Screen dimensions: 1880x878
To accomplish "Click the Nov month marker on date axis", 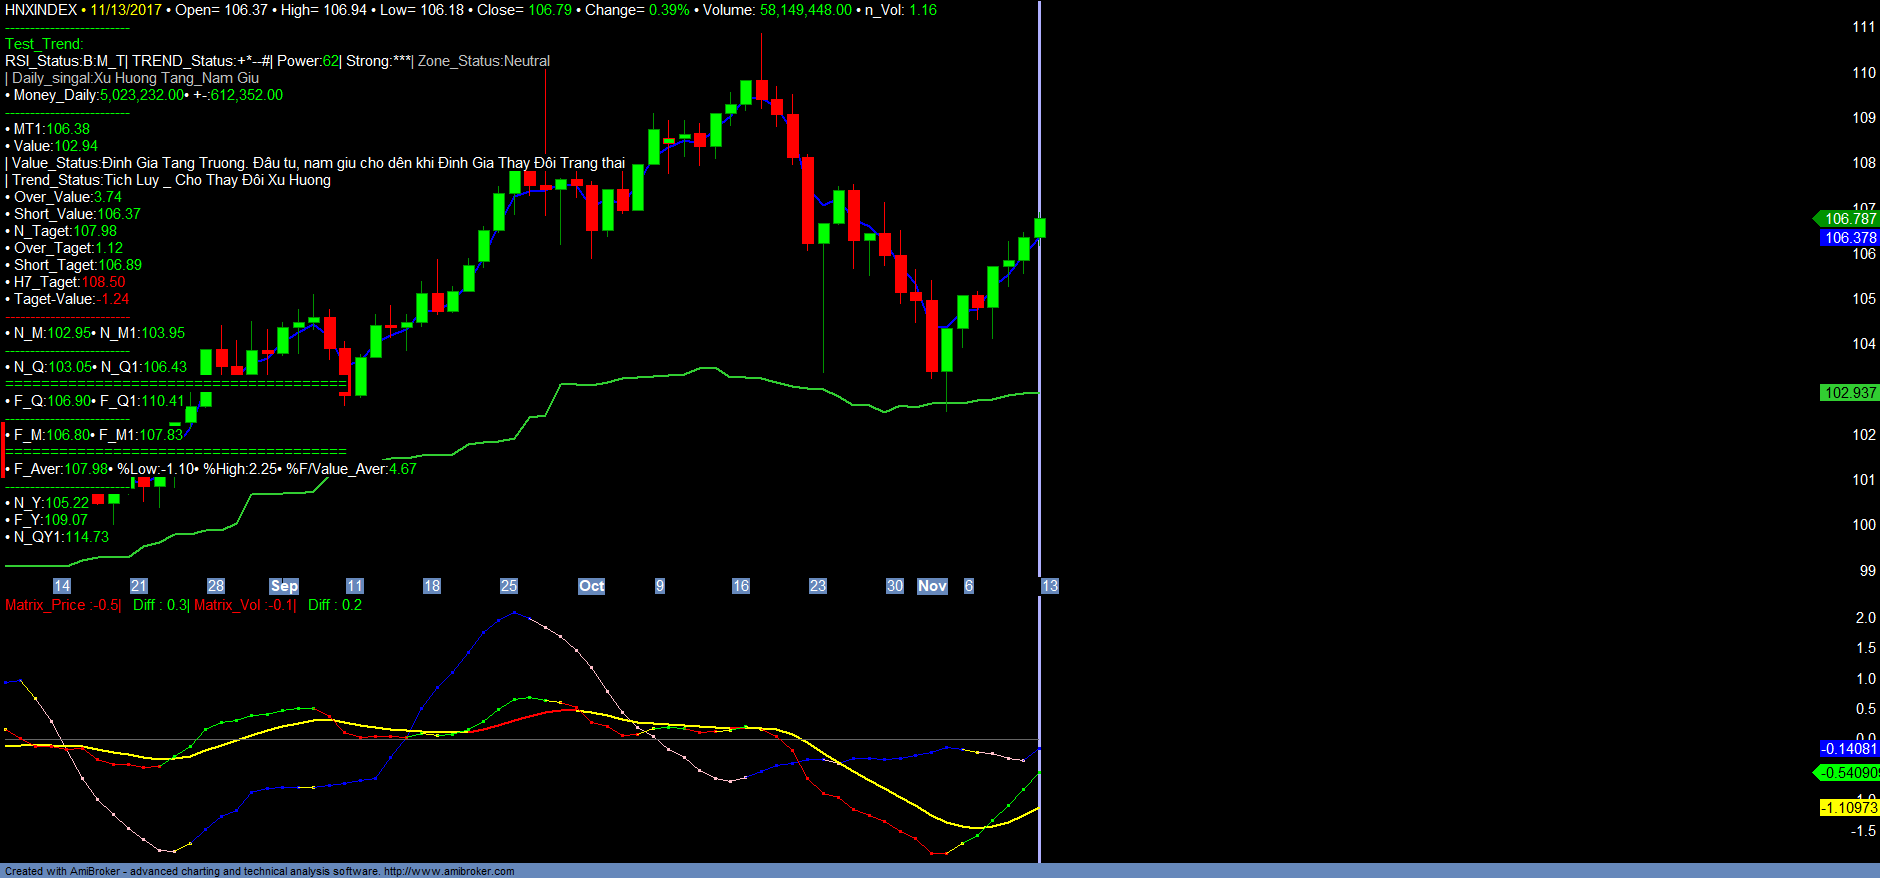I will pos(932,586).
